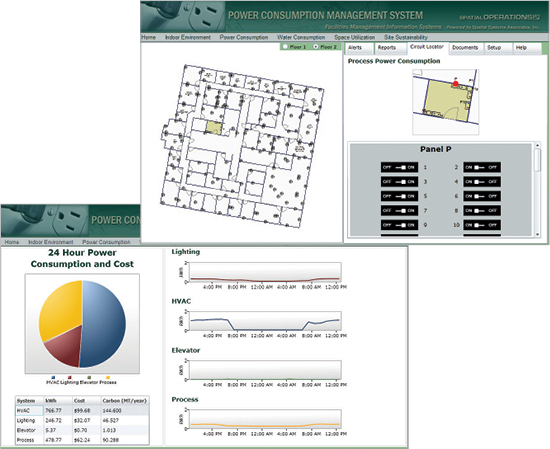Viewport: 550px width, 449px height.
Task: Click the Panel P scrollbar thumb
Action: [x=537, y=160]
